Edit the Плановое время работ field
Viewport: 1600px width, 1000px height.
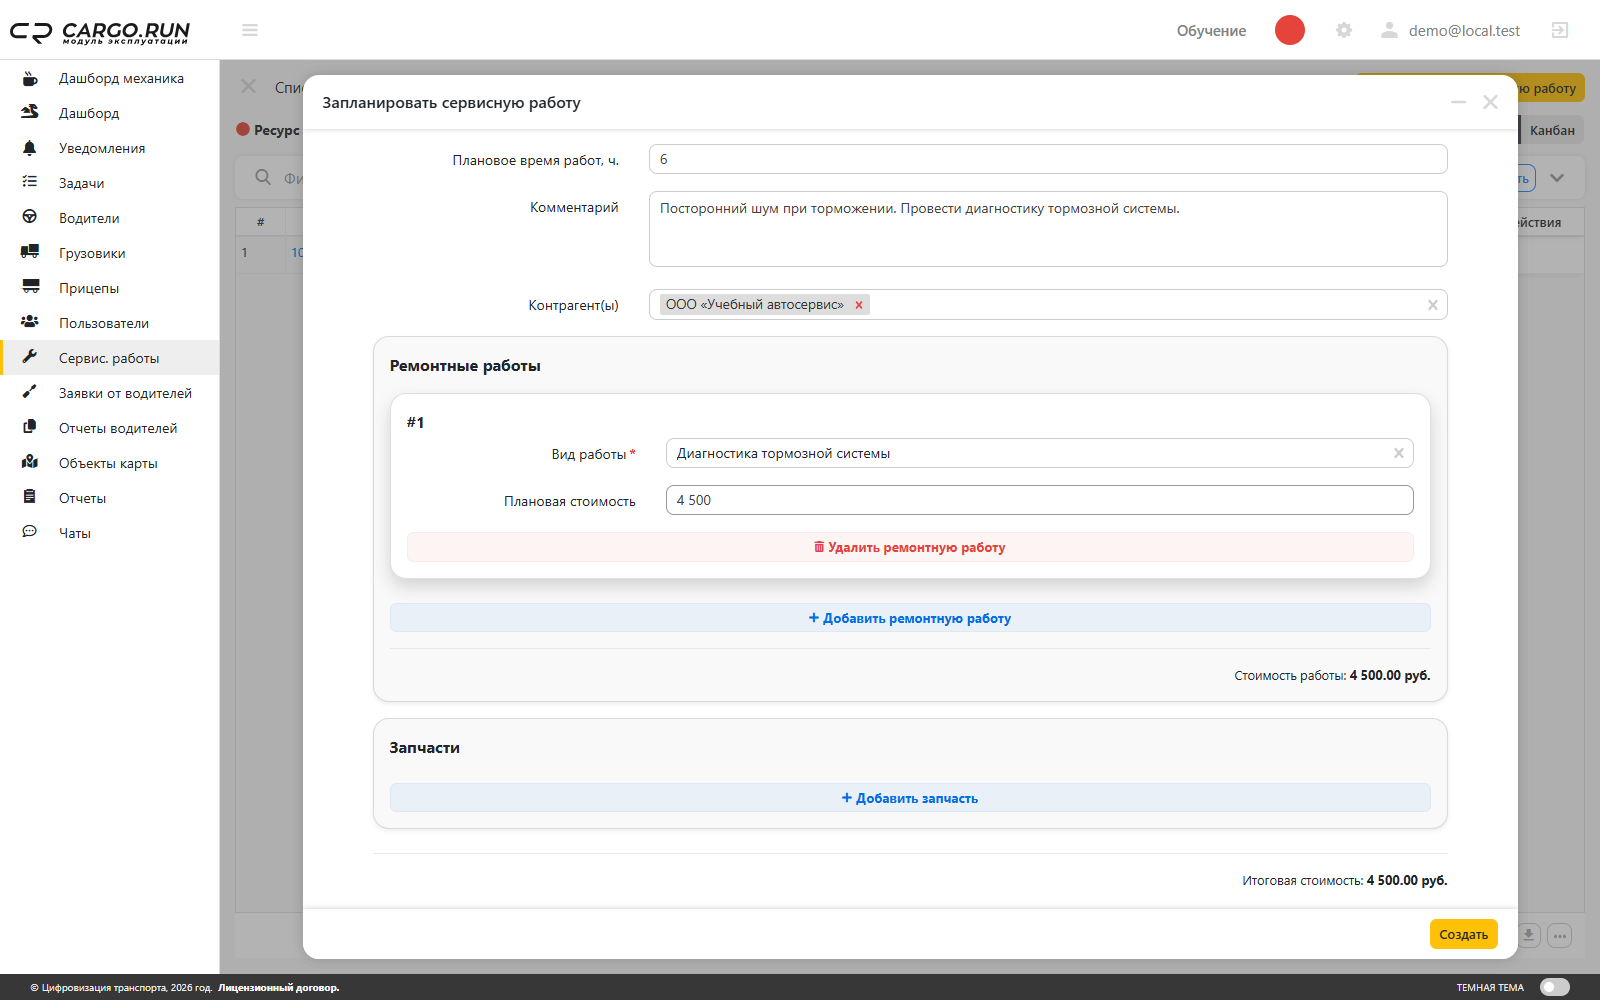(1048, 159)
